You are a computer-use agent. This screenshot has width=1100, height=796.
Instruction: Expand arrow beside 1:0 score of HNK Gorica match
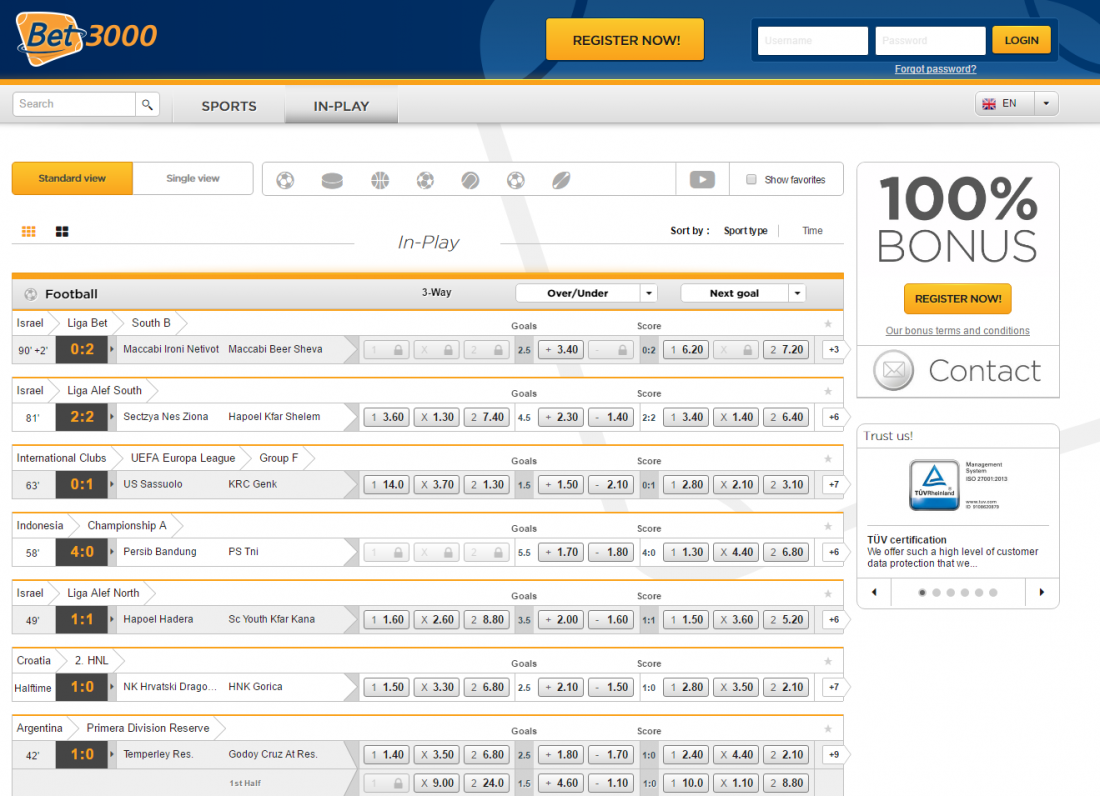point(112,687)
